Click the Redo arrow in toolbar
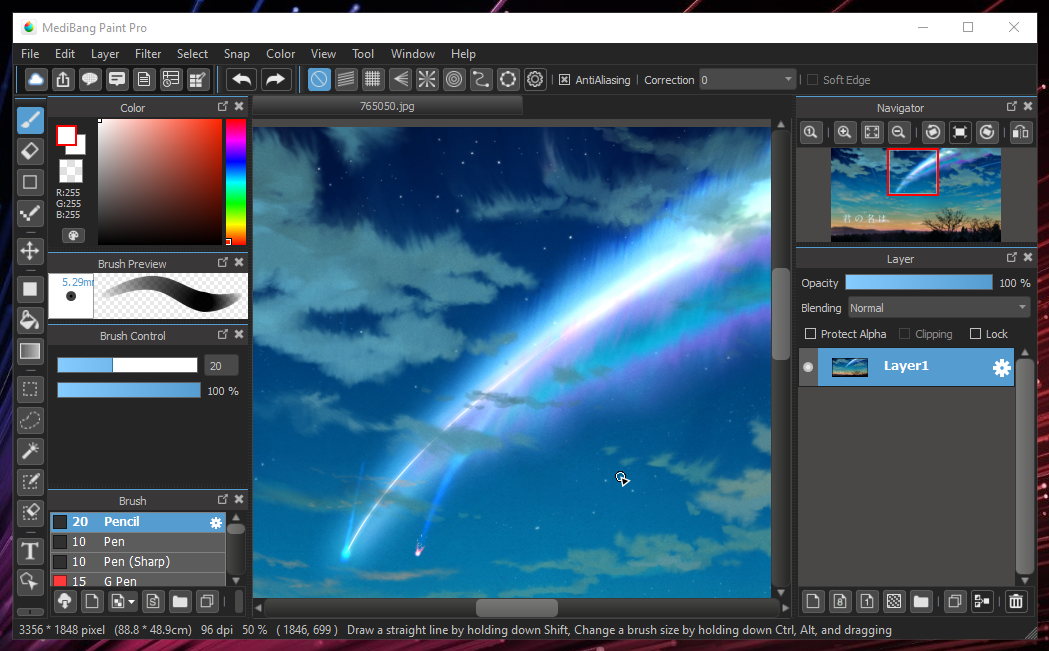Viewport: 1049px width, 651px height. [275, 80]
